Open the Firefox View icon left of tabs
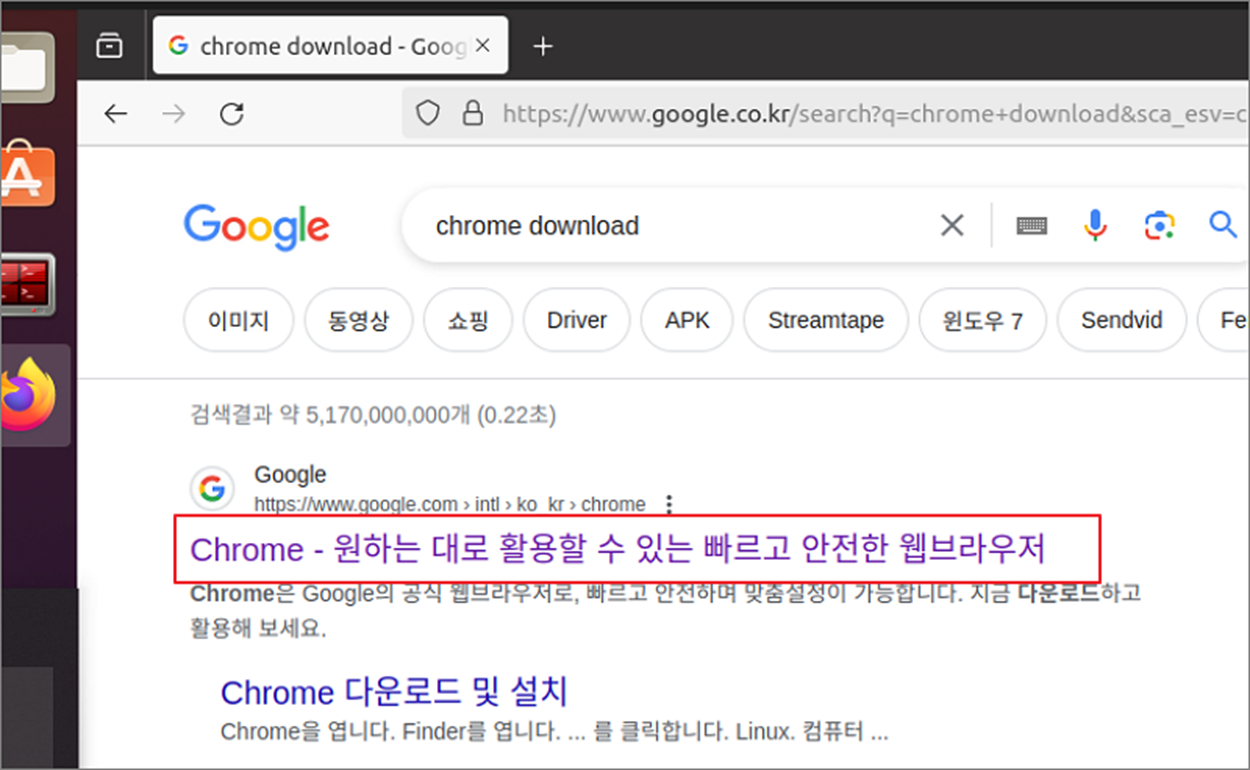1250x770 pixels. (x=109, y=46)
